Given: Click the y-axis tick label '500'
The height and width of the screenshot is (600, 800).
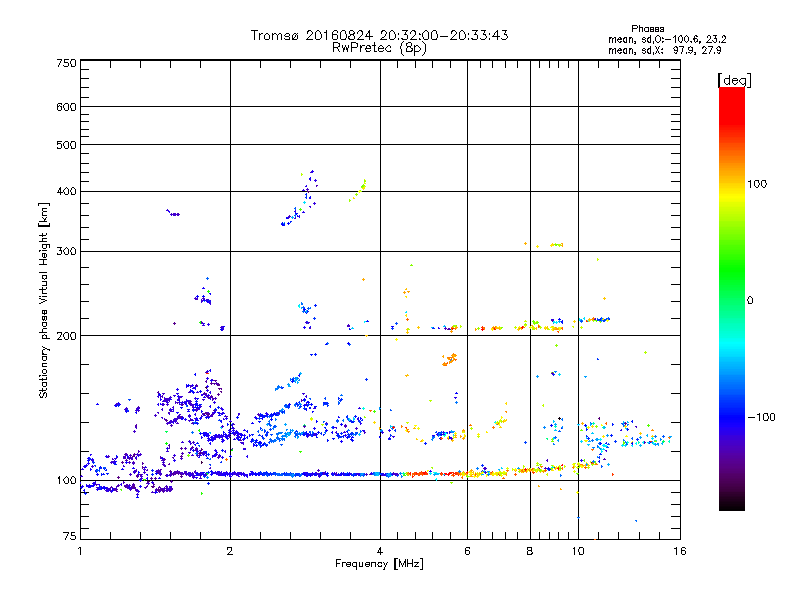Looking at the screenshot, I should point(66,145).
